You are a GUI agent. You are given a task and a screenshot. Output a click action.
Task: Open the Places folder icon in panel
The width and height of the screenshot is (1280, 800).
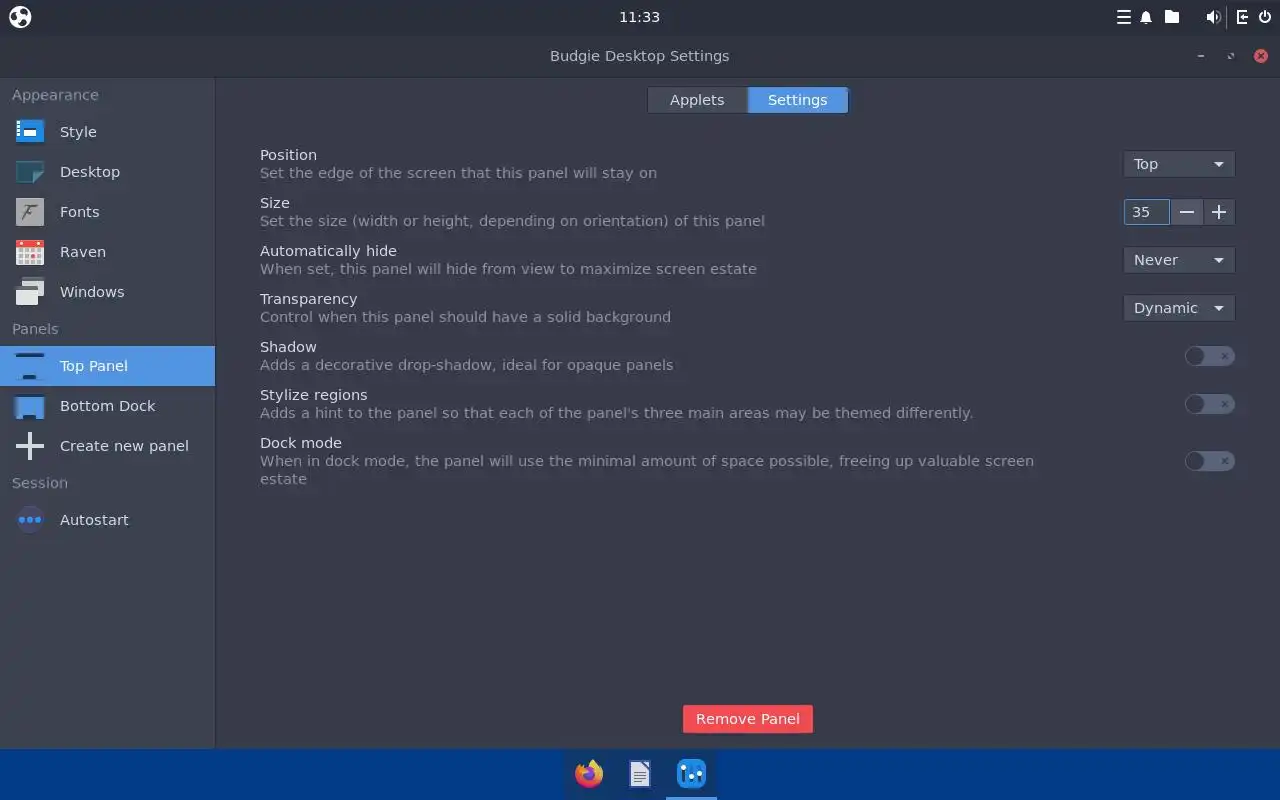pos(1172,17)
